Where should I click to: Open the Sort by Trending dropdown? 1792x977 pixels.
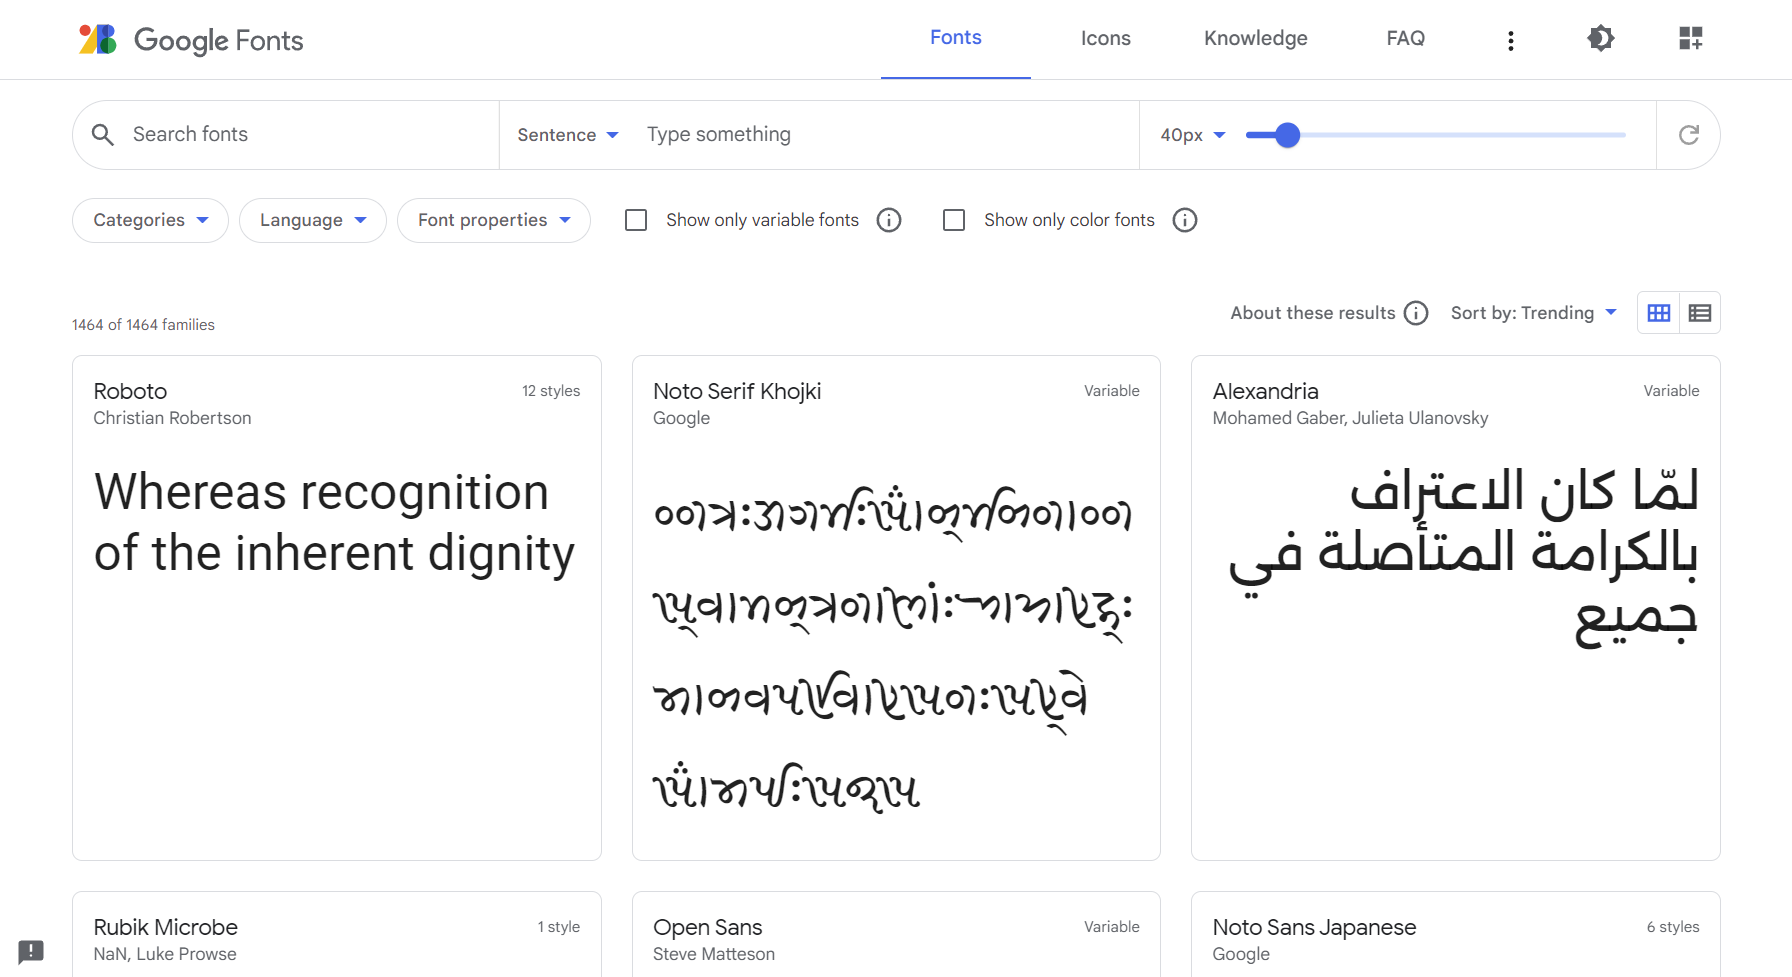coord(1533,313)
